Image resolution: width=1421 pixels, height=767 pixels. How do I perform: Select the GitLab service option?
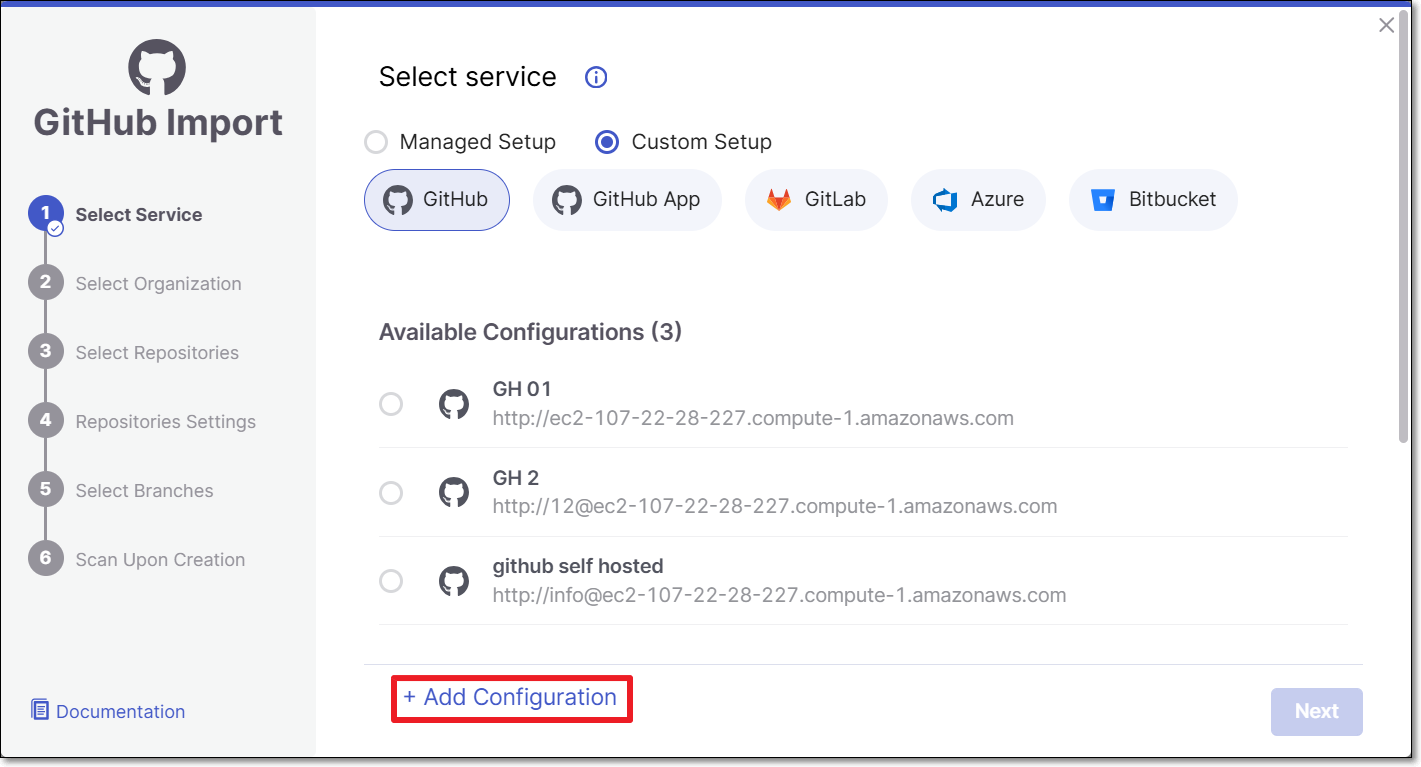(816, 199)
